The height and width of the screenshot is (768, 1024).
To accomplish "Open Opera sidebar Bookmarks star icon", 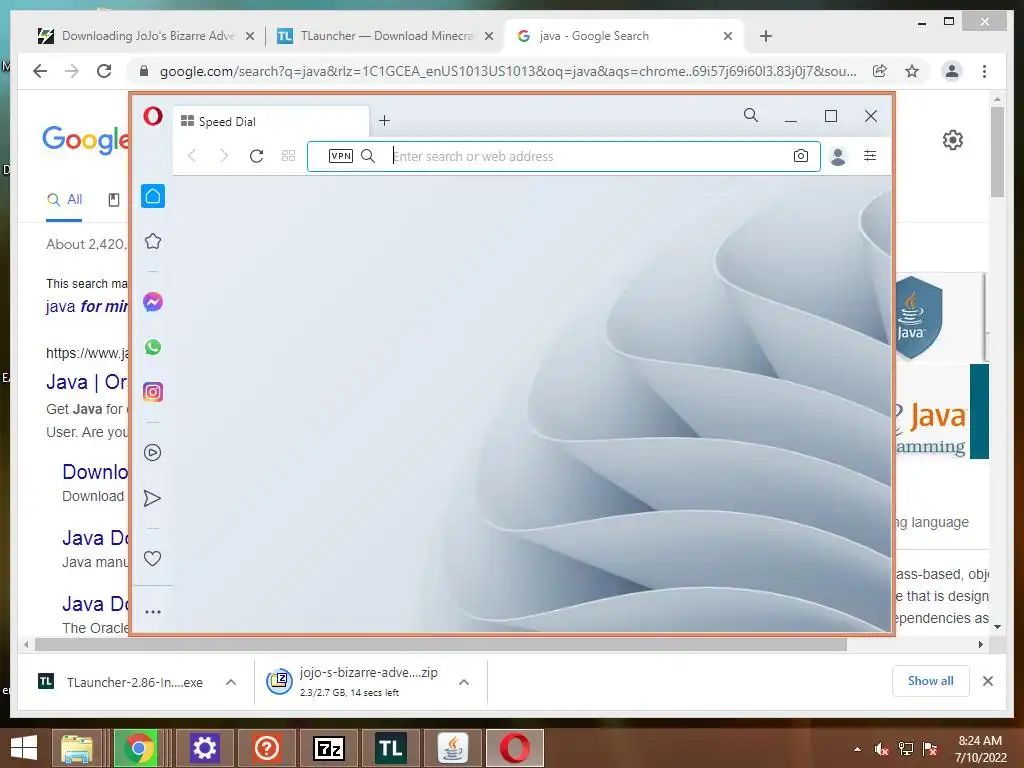I will (x=153, y=242).
